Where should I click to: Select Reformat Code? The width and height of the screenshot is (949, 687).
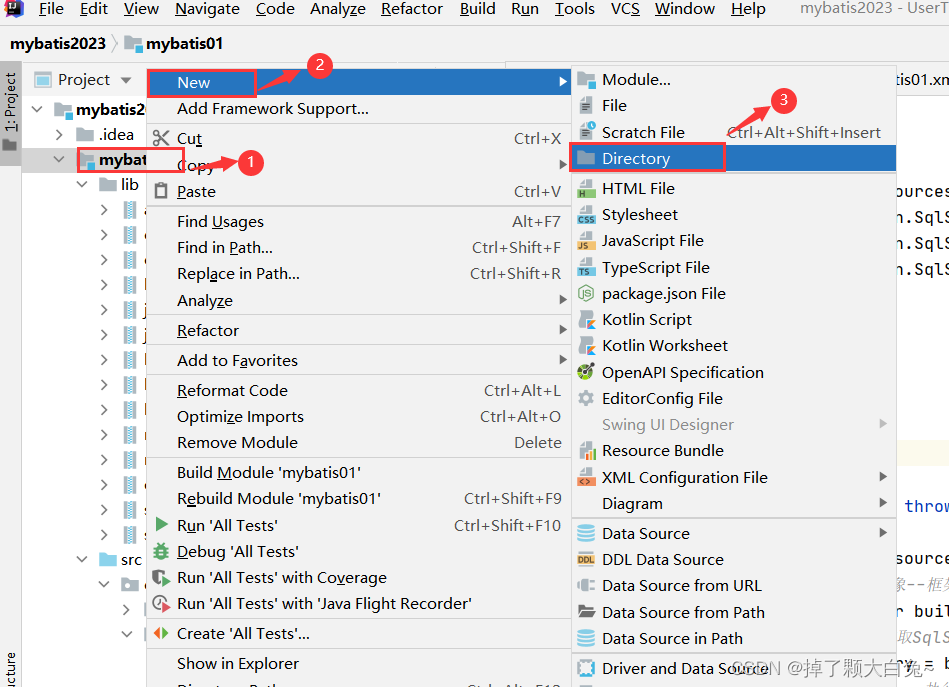point(359,390)
